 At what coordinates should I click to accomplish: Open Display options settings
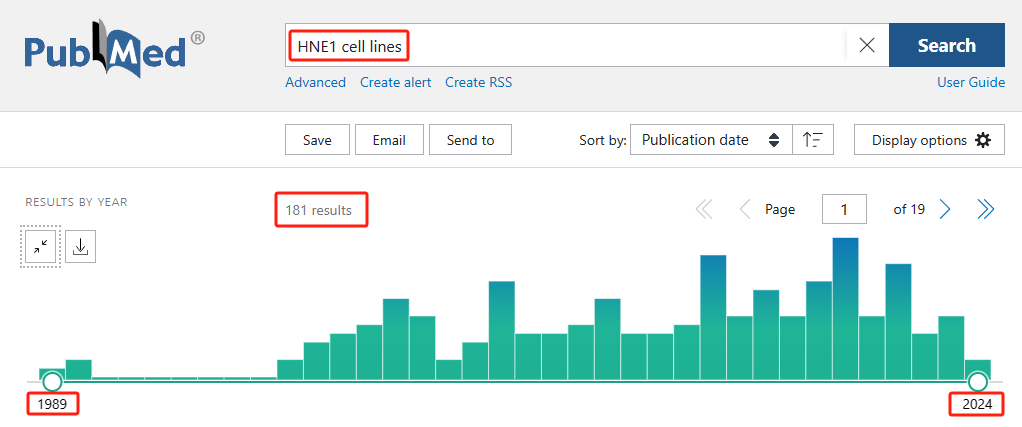(929, 140)
